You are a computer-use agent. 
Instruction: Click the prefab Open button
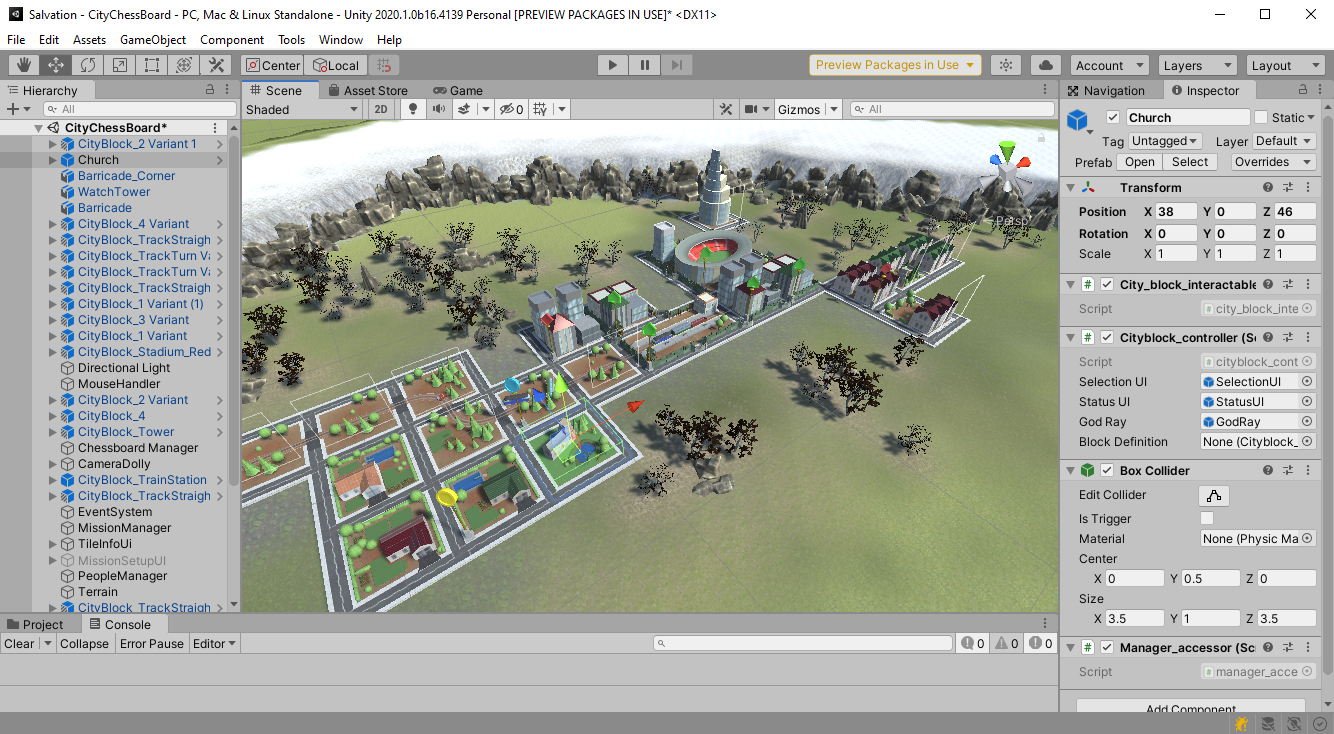tap(1139, 162)
